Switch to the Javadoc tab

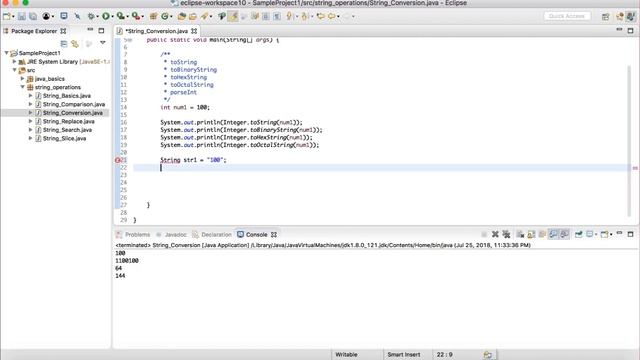171,235
